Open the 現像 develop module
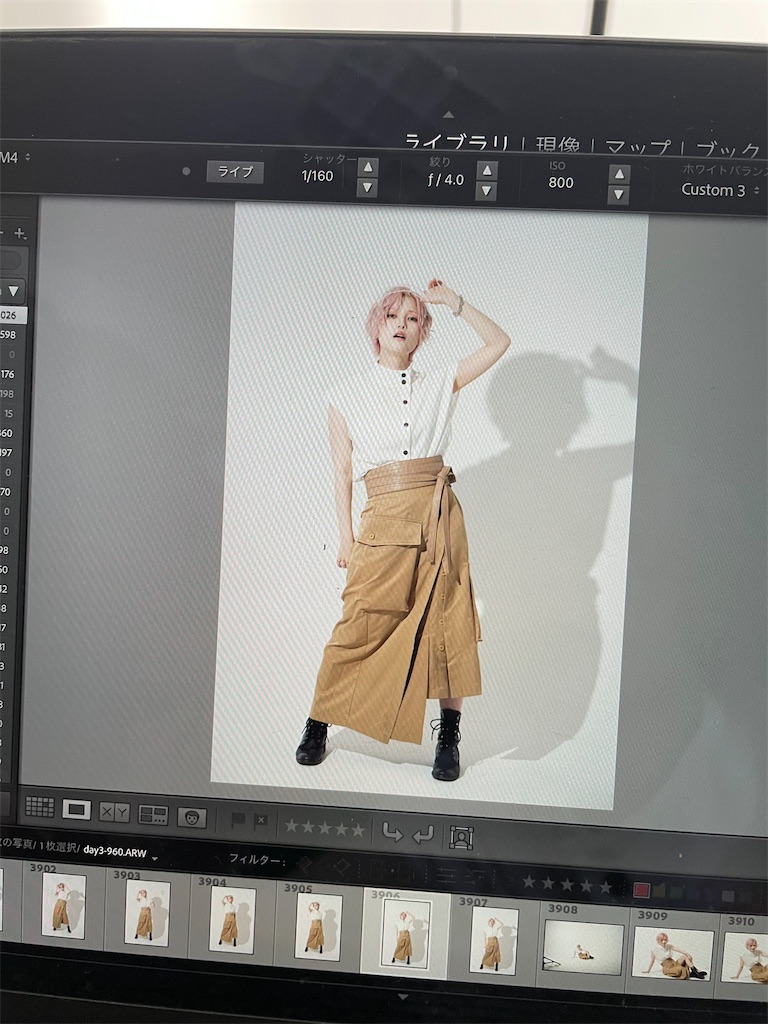The width and height of the screenshot is (768, 1024). tap(557, 144)
